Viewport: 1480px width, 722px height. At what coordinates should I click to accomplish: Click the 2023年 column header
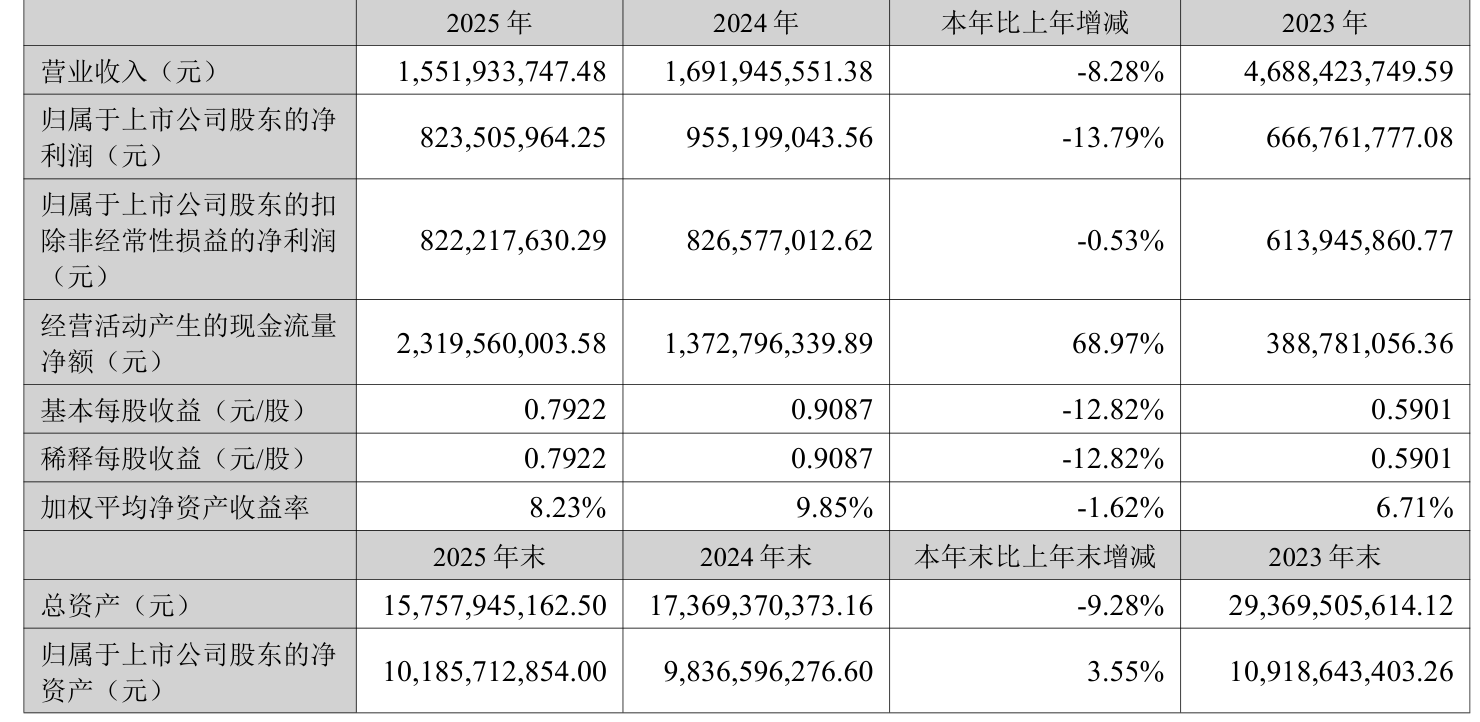[x=1329, y=23]
